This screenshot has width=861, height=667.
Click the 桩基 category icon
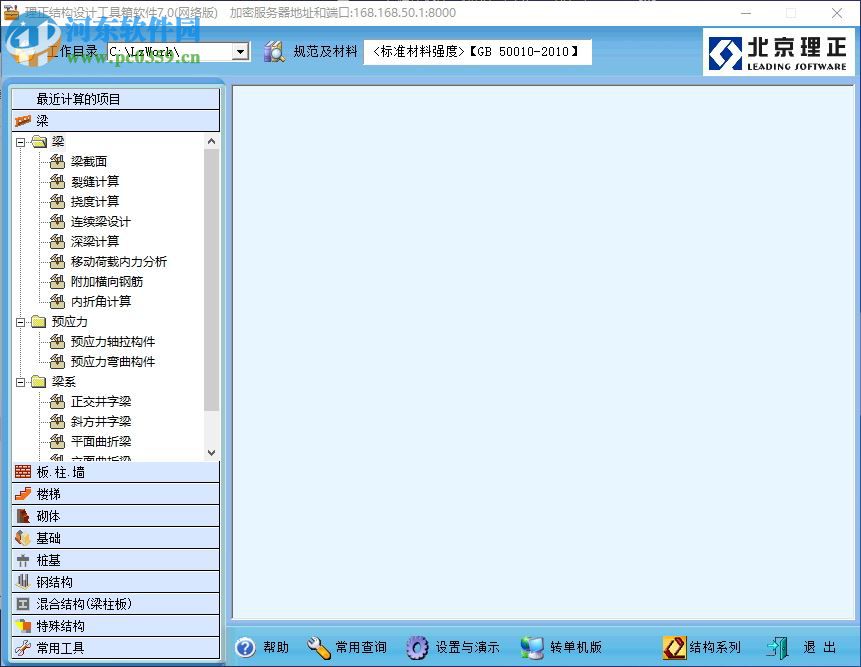point(25,559)
